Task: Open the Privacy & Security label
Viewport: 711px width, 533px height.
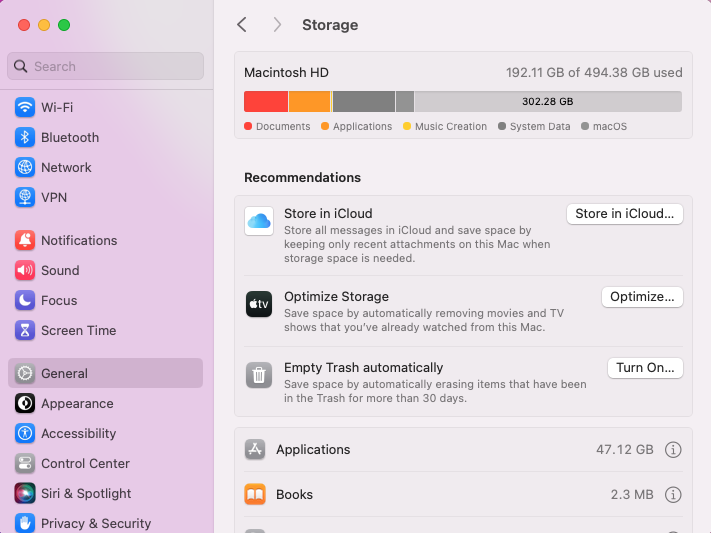Action: pyautogui.click(x=96, y=523)
